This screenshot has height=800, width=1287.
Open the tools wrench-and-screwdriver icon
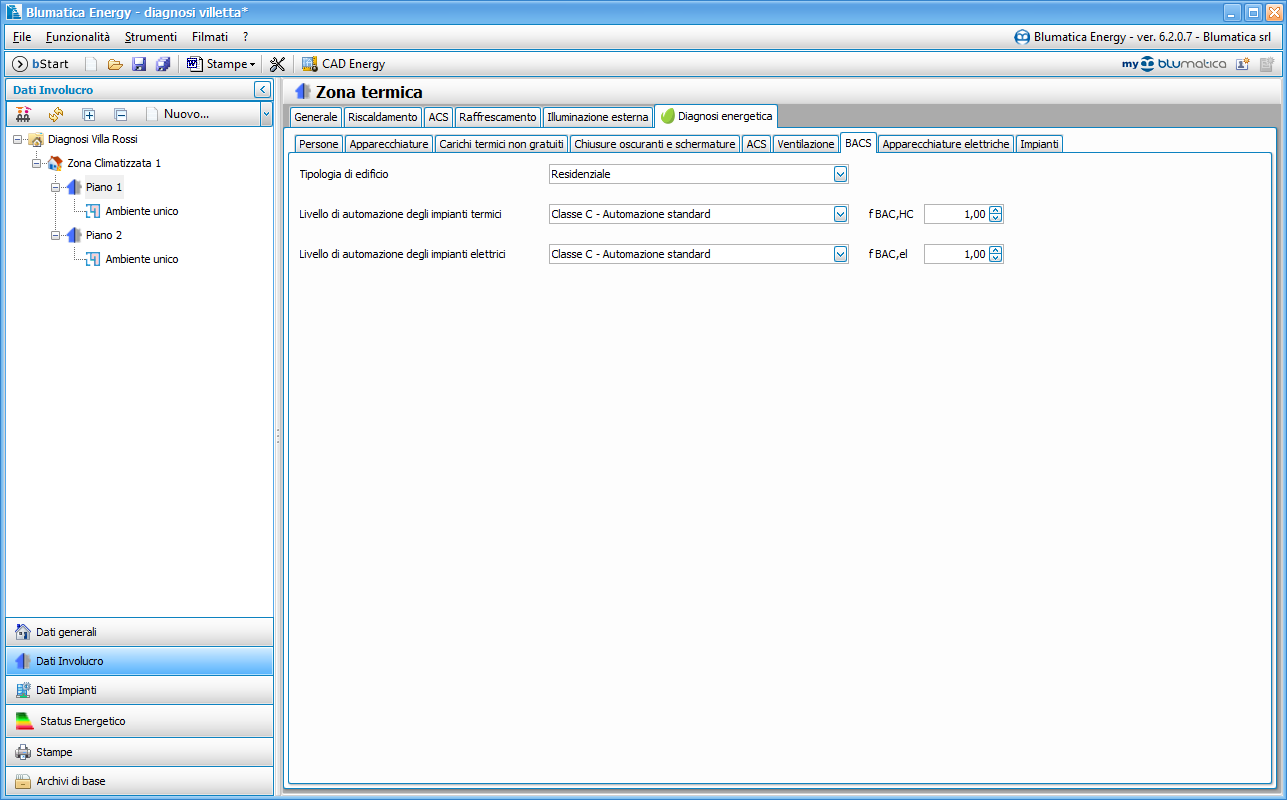[278, 64]
